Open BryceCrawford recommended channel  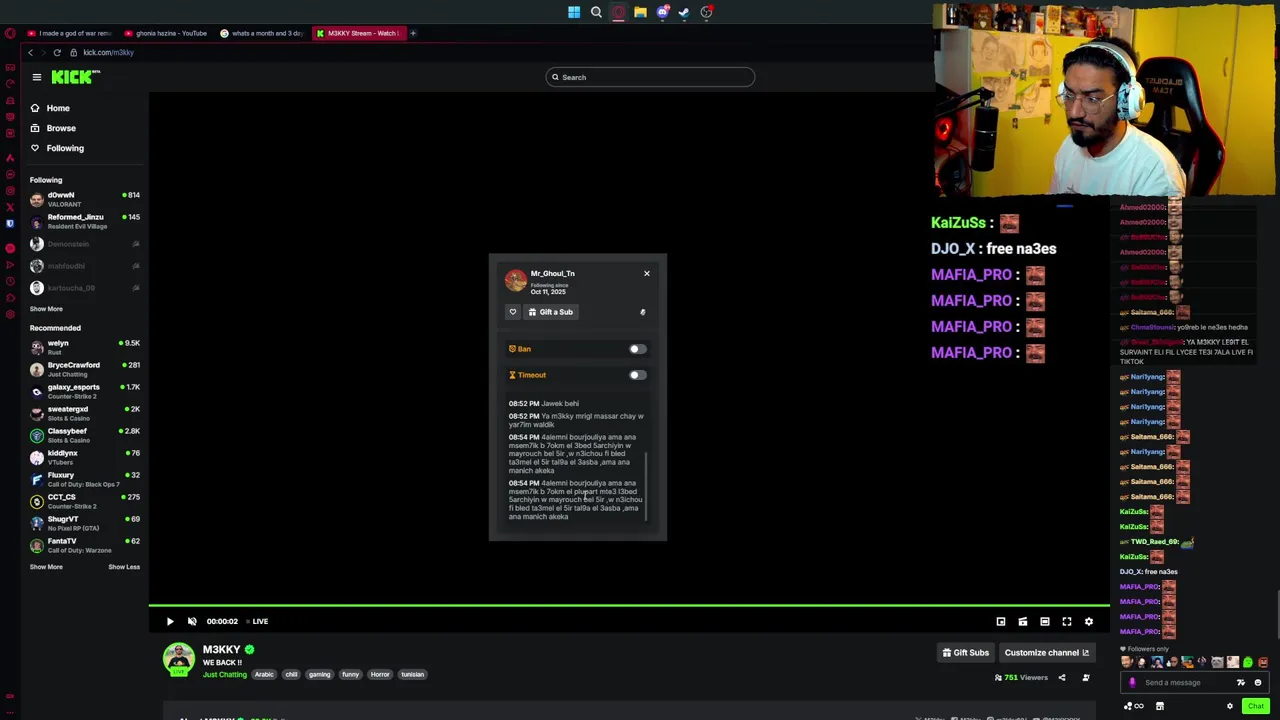[85, 369]
